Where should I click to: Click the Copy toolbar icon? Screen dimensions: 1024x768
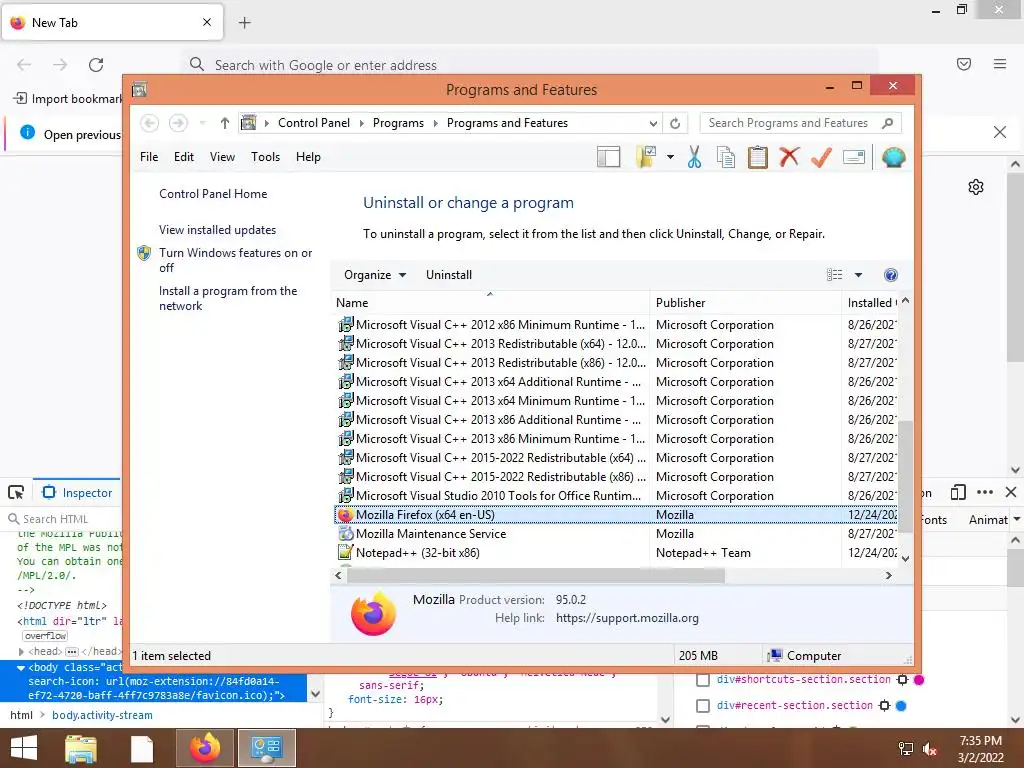click(x=726, y=157)
